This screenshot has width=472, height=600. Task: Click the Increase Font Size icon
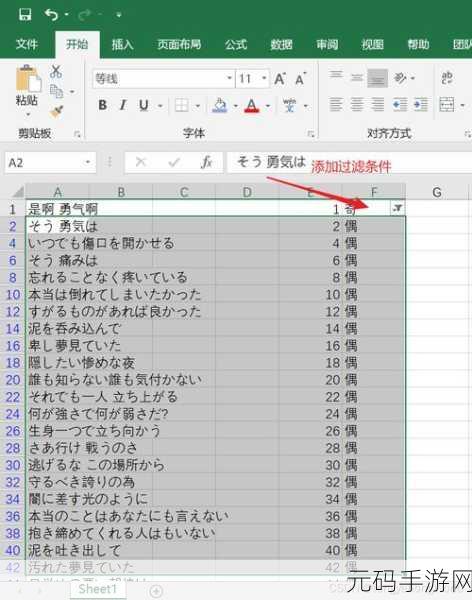tap(280, 78)
